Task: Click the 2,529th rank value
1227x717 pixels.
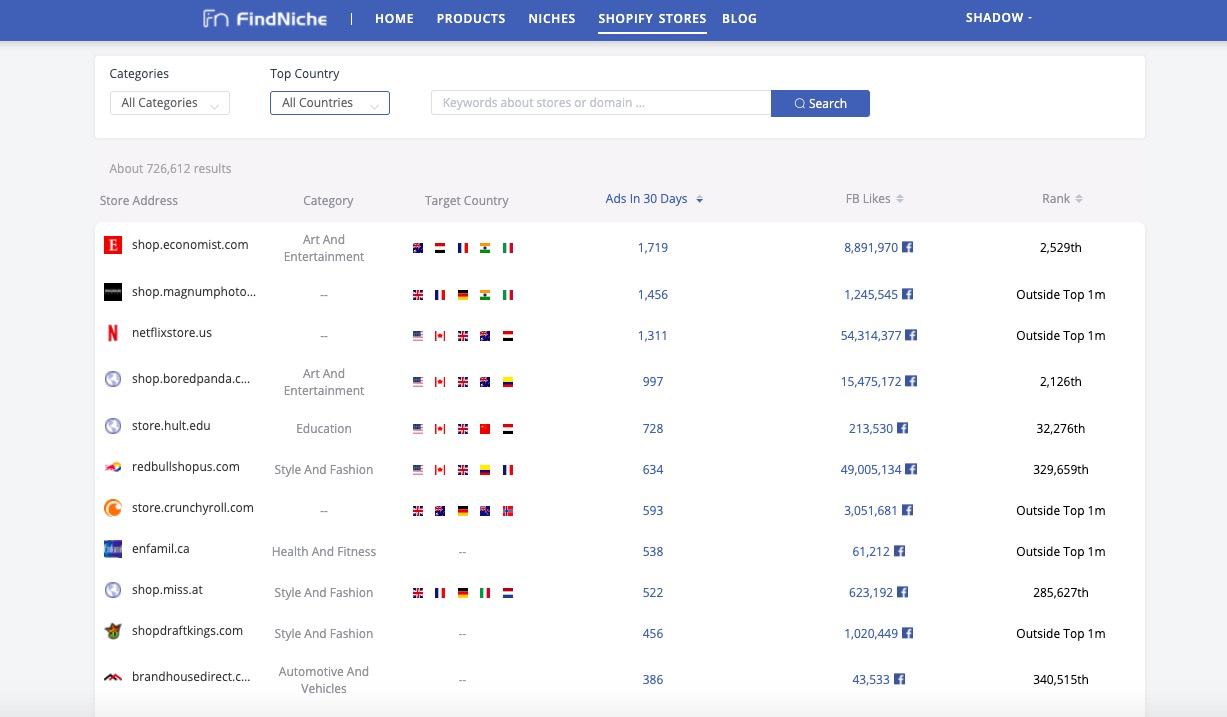Action: 1061,247
